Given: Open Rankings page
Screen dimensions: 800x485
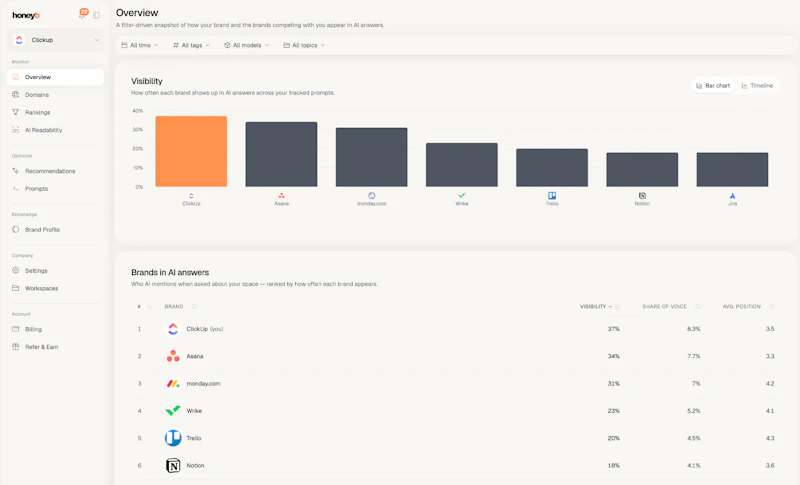Looking at the screenshot, I should coord(56,112).
